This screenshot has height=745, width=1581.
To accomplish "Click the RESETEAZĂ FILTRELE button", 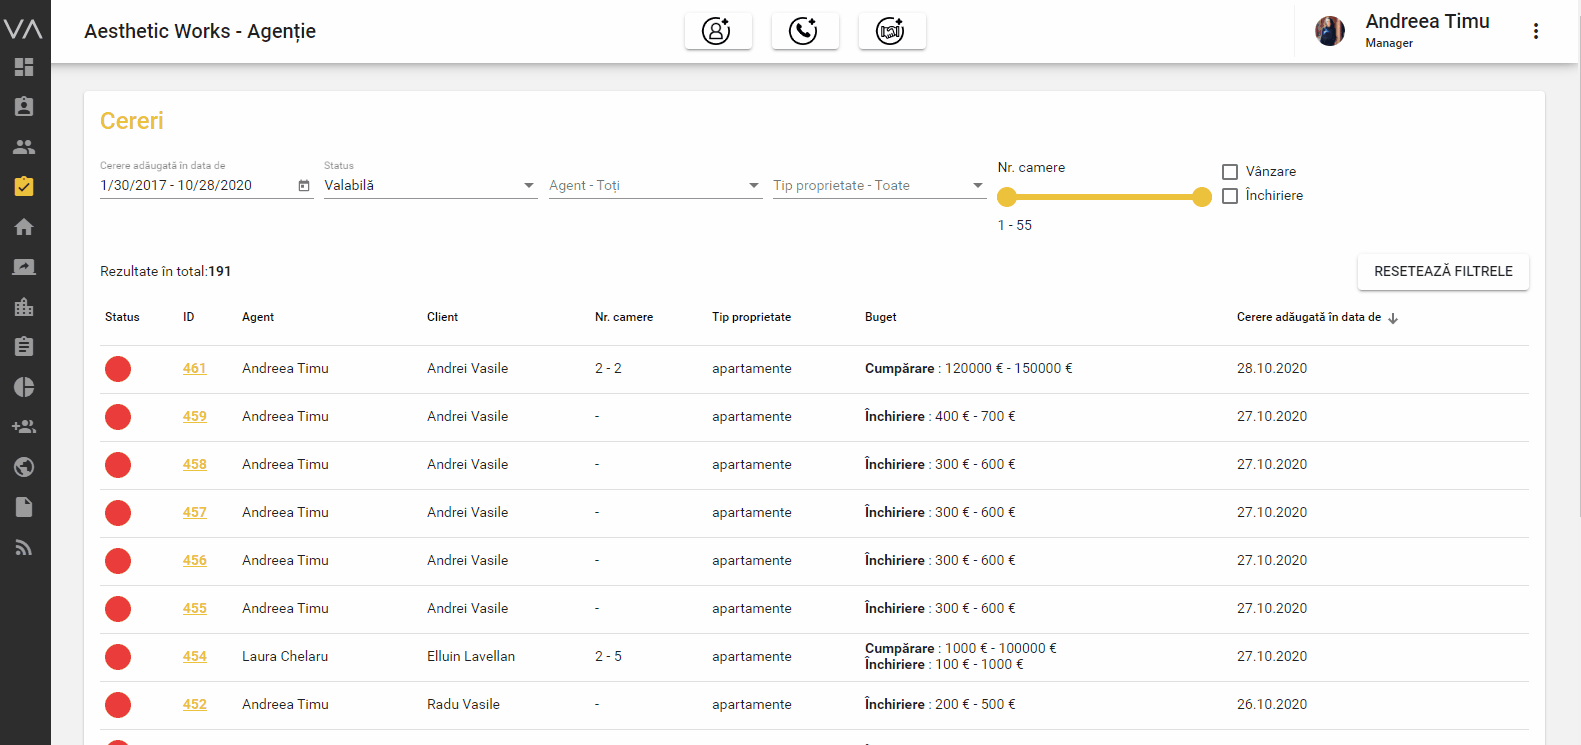I will click(x=1442, y=271).
